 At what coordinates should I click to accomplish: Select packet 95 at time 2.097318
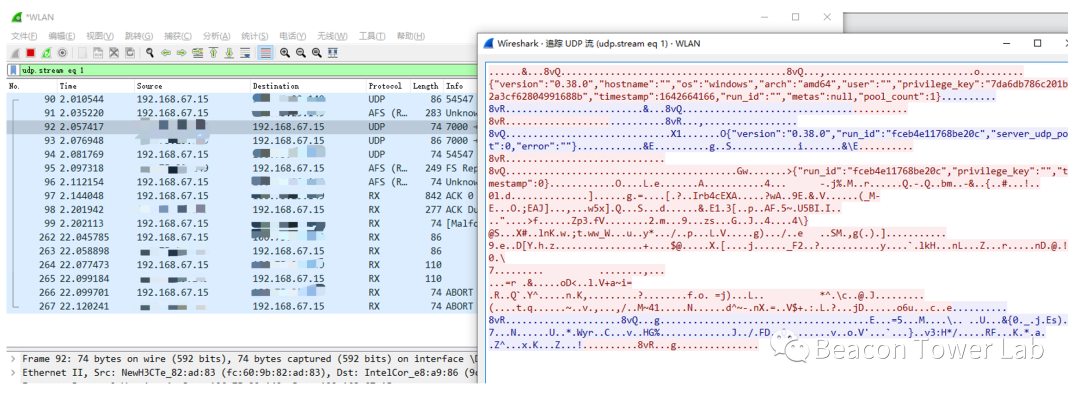(x=242, y=168)
